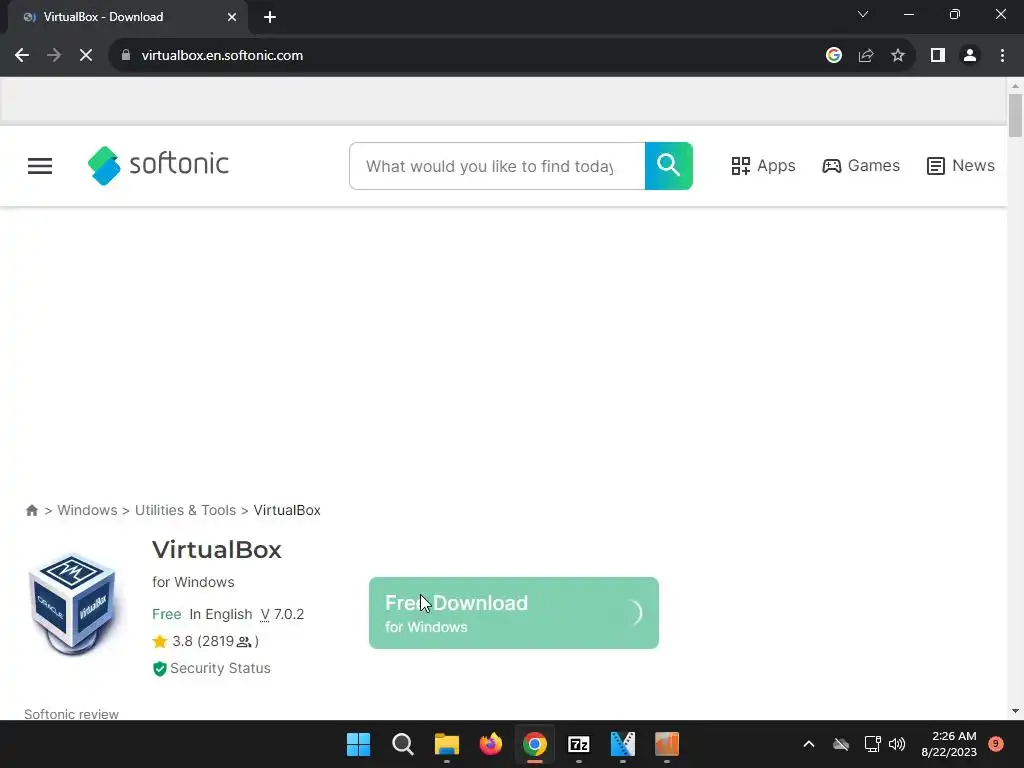The image size is (1024, 768).
Task: Open File Explorer from taskbar
Action: [447, 744]
